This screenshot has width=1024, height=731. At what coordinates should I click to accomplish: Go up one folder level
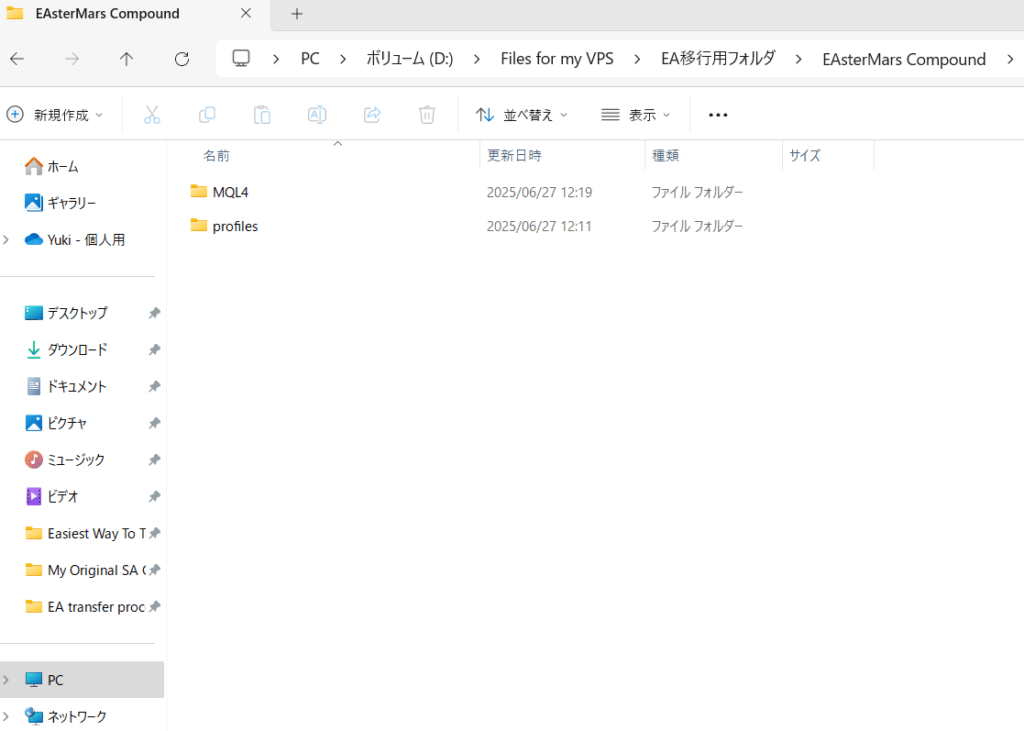click(x=126, y=59)
